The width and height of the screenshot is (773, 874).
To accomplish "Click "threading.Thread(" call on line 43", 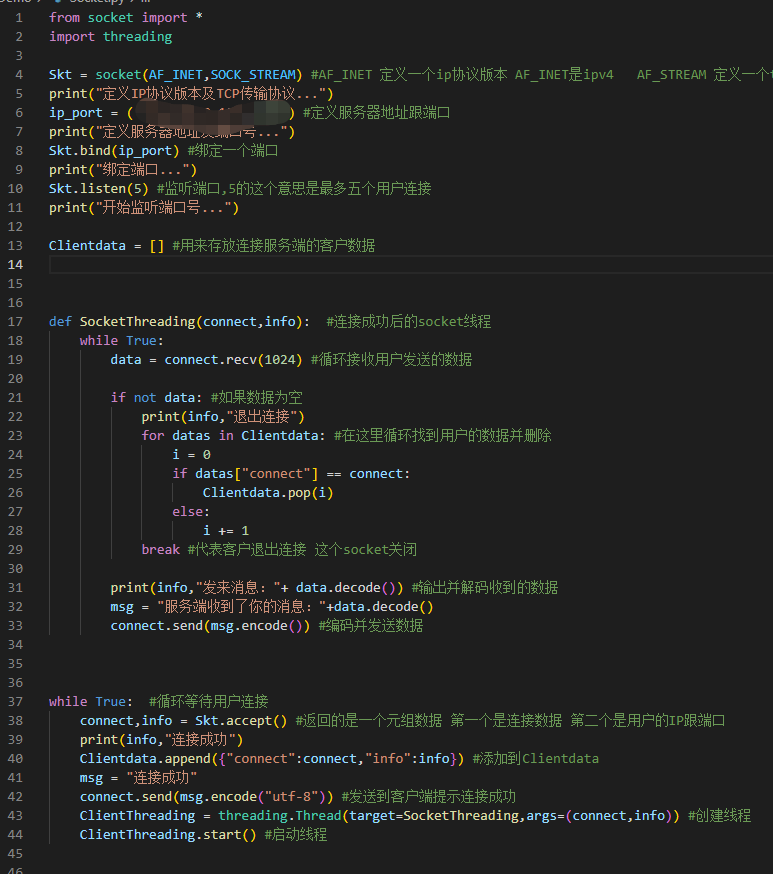I will pyautogui.click(x=283, y=815).
